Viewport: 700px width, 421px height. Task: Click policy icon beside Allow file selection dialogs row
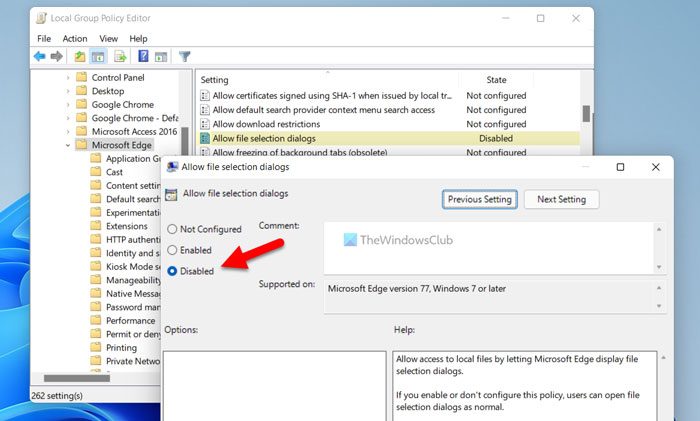pyautogui.click(x=205, y=138)
